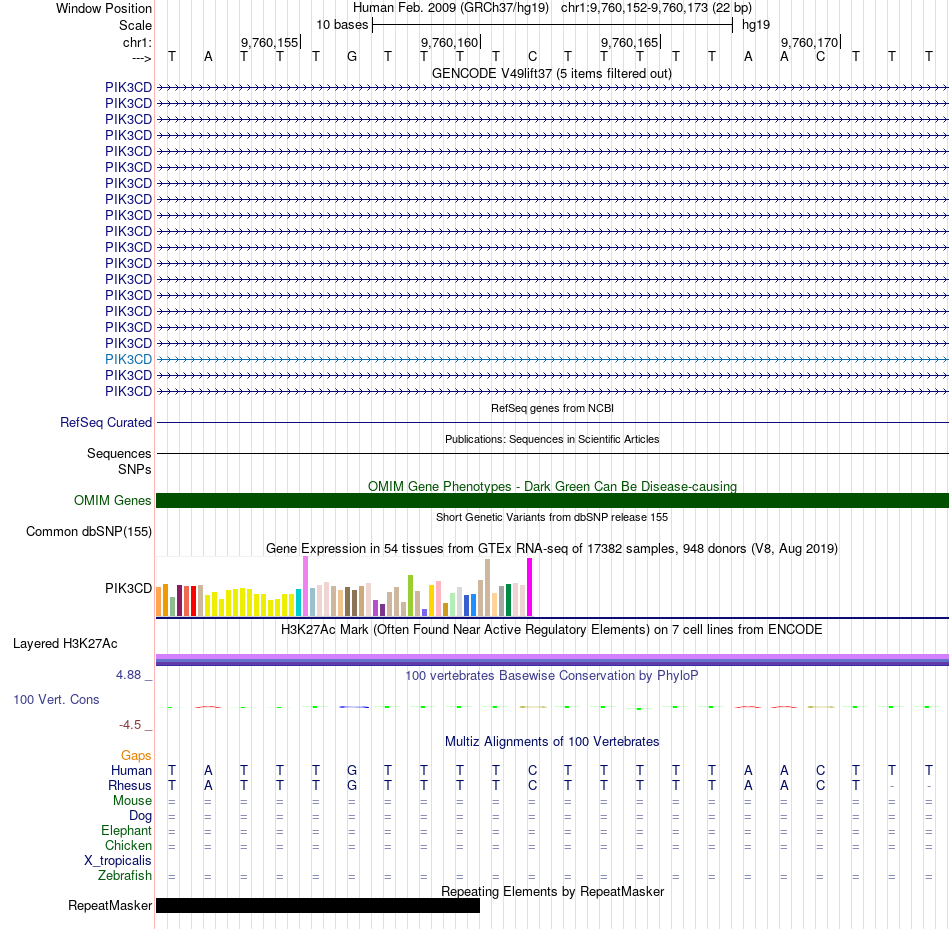Open Repeating Elements by RepeatMasker title
This screenshot has width=950, height=929.
[x=553, y=892]
